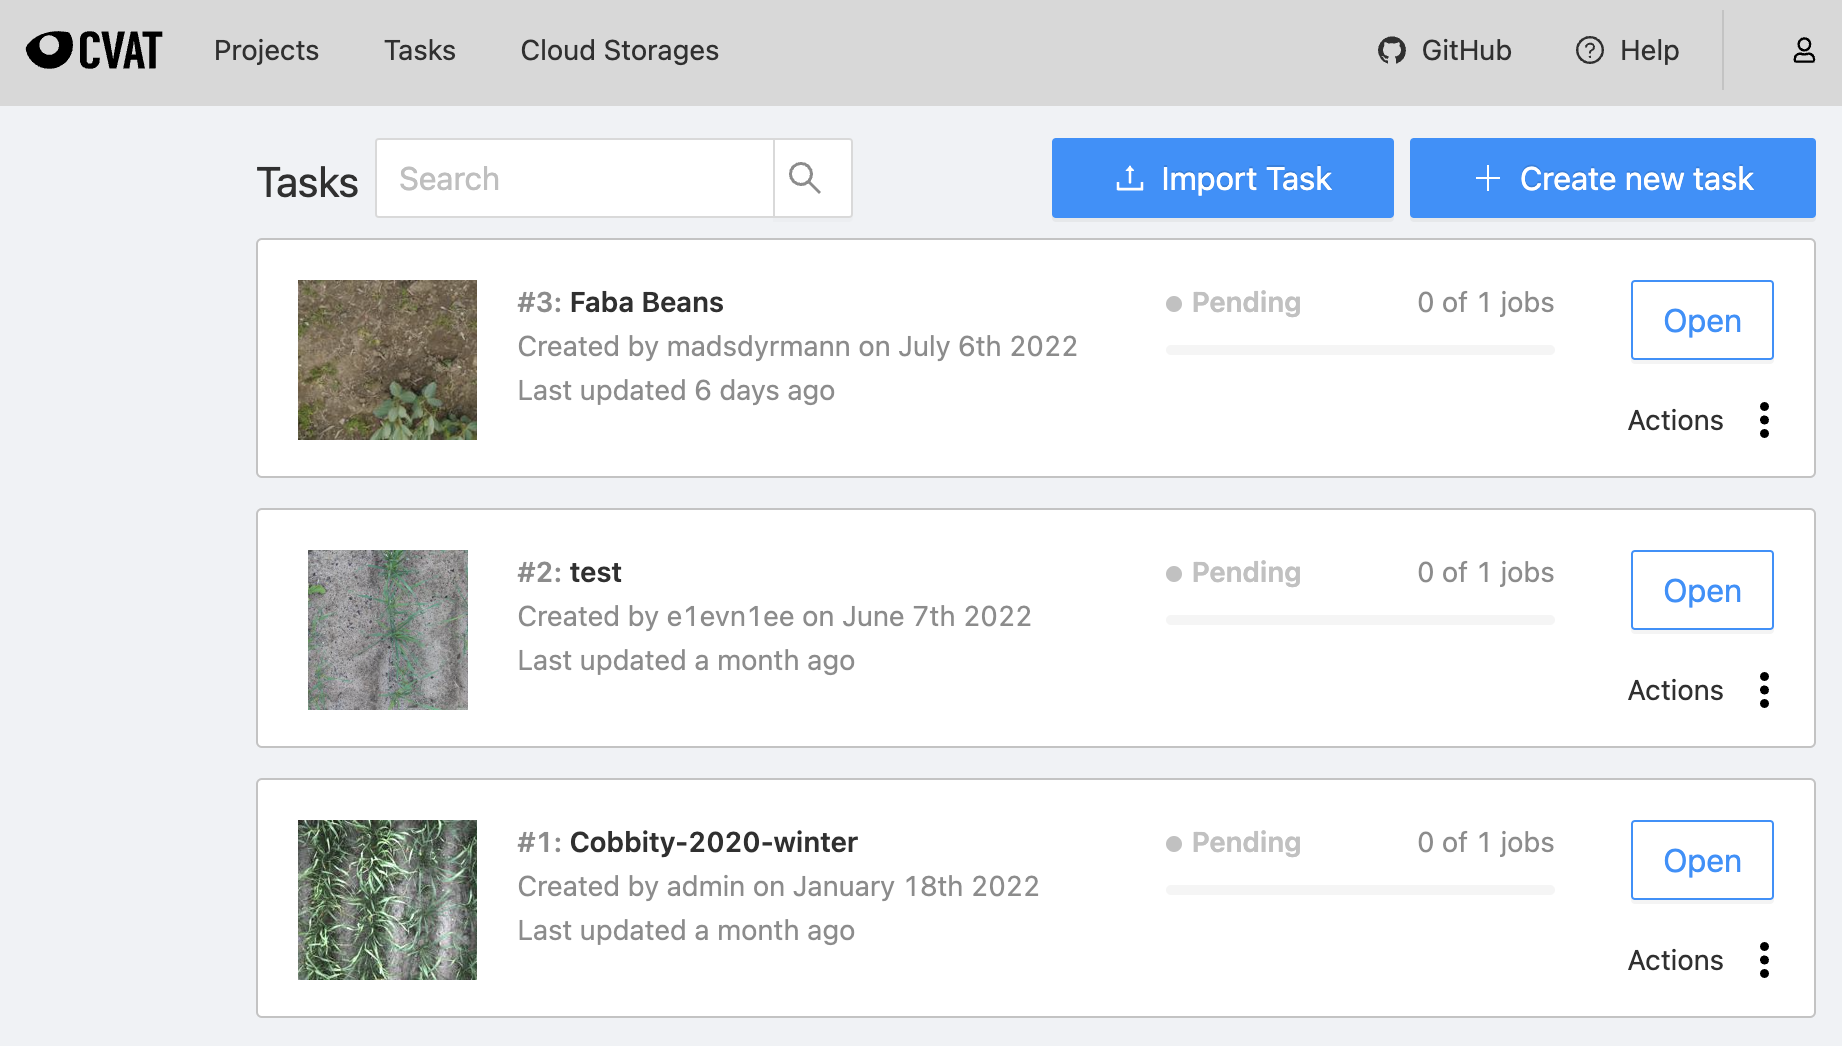1842x1046 pixels.
Task: Open the Cloud Storages page
Action: click(619, 50)
